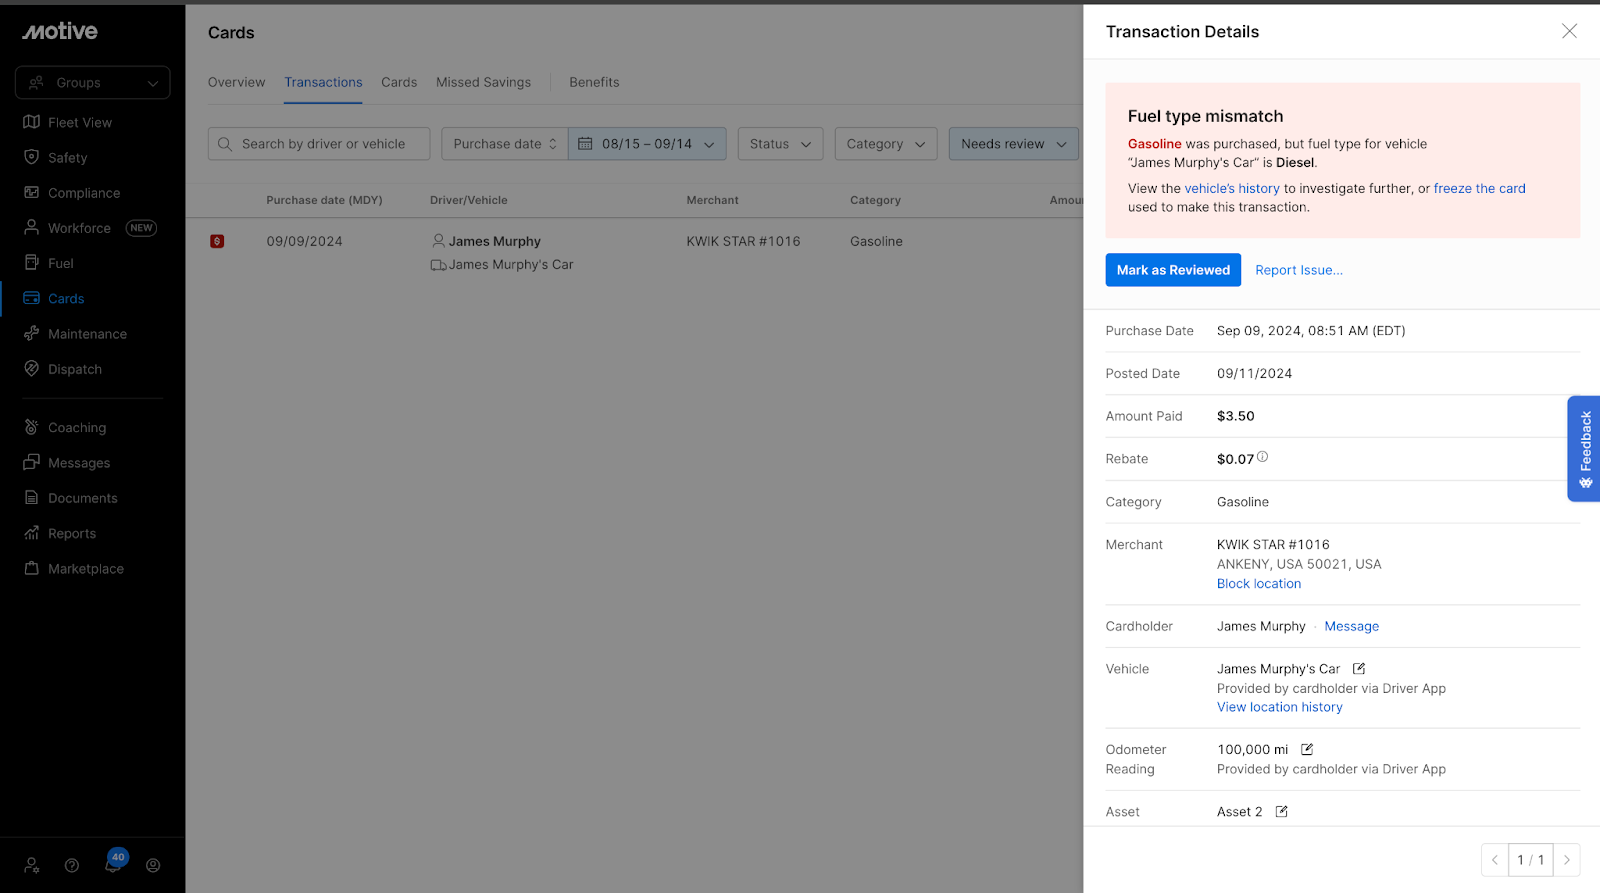Screen dimensions: 1600x893
Task: Click the Rebate info icon
Action: click(1262, 457)
